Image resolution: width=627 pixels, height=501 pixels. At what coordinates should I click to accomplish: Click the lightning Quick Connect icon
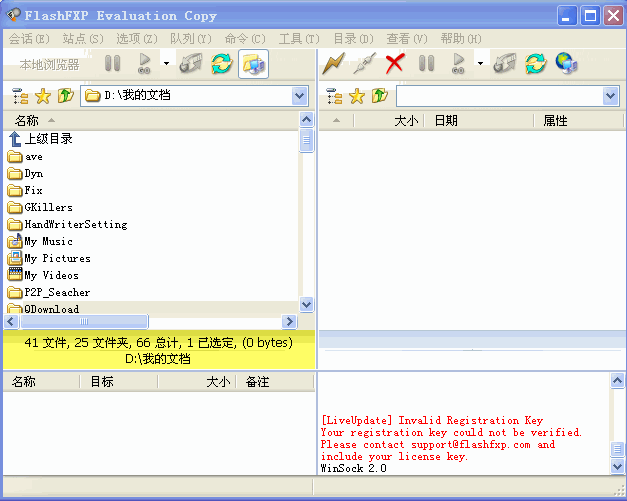tap(333, 64)
